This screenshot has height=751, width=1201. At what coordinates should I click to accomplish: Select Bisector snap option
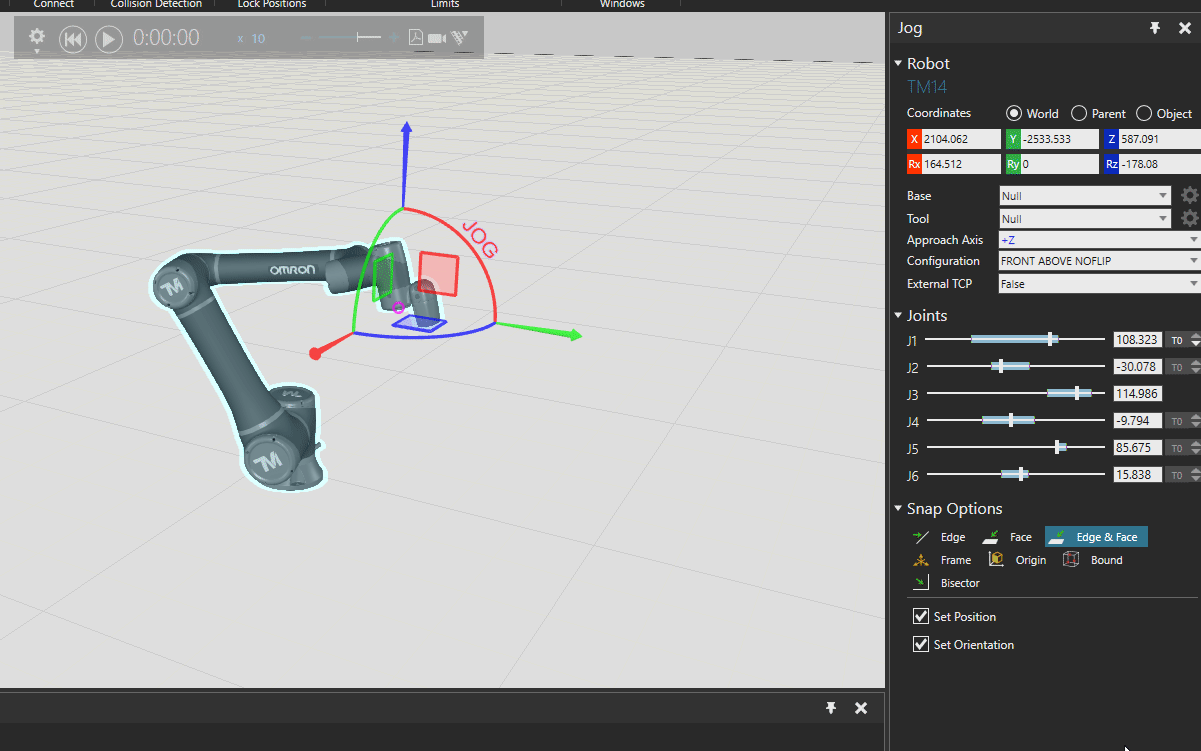(x=946, y=583)
